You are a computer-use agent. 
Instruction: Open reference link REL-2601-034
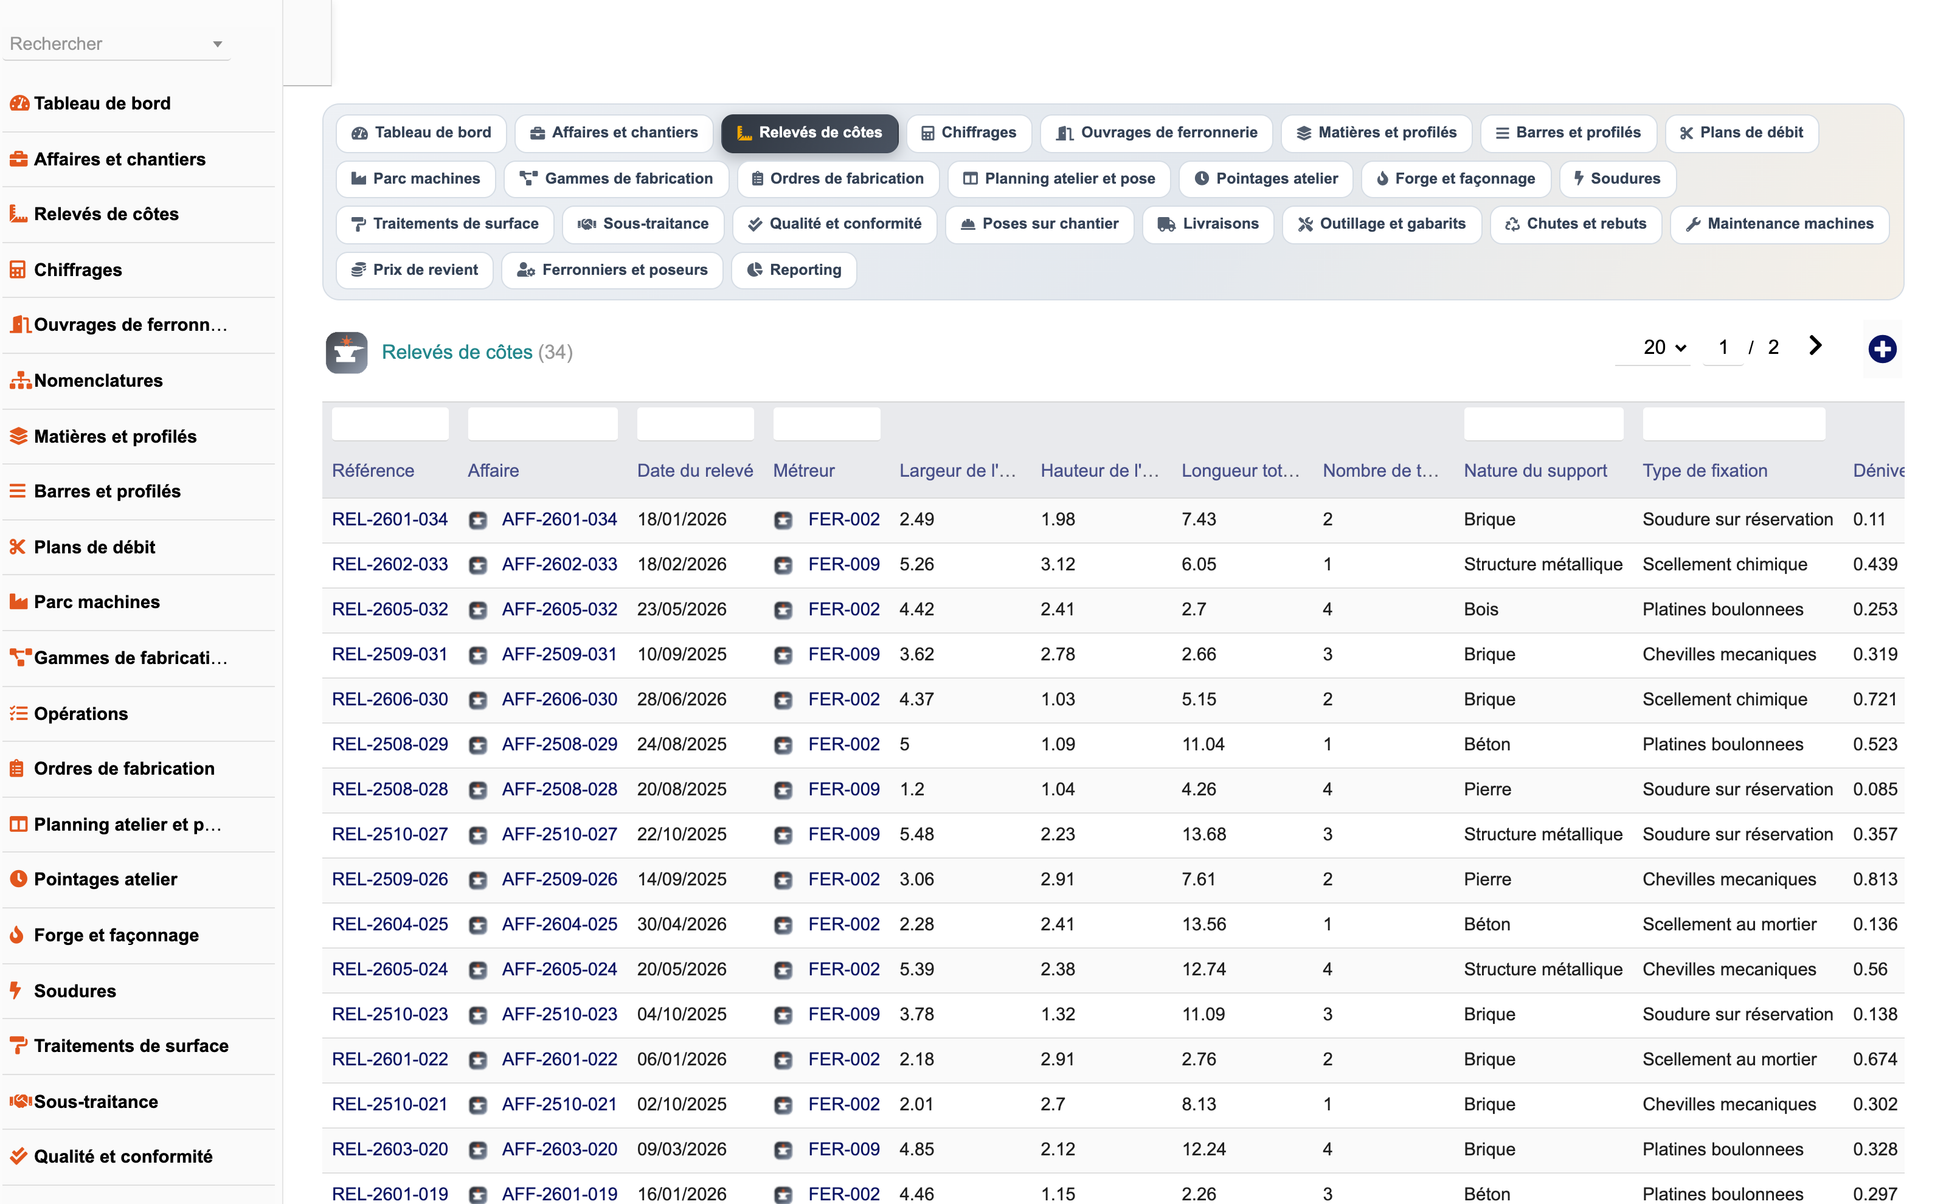(390, 520)
